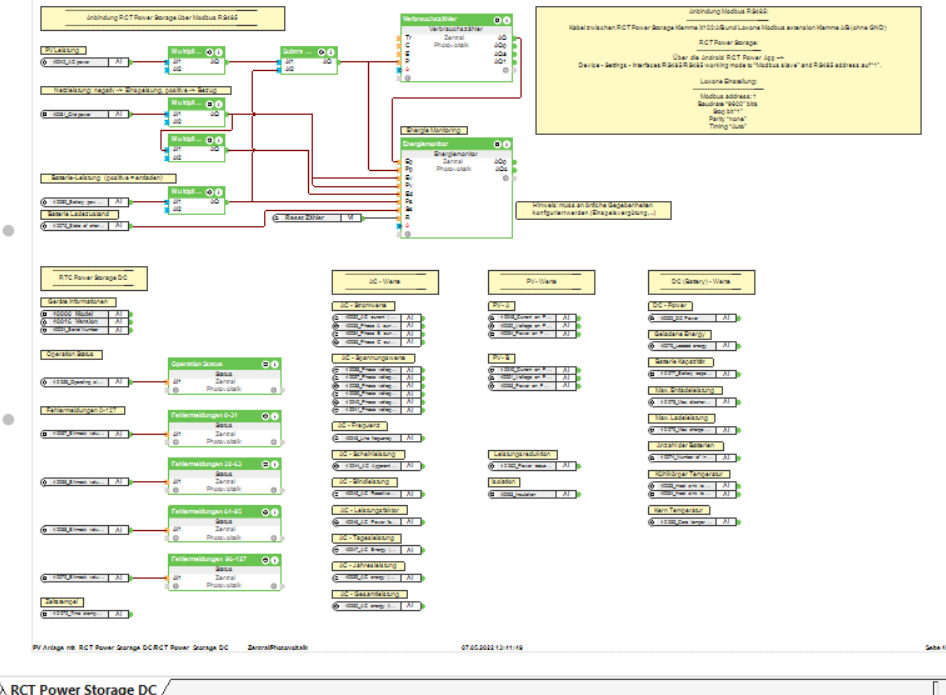Click settings icon on the Batterie-Leistung Multipl... block
The image size is (946, 695).
pyautogui.click(x=209, y=192)
